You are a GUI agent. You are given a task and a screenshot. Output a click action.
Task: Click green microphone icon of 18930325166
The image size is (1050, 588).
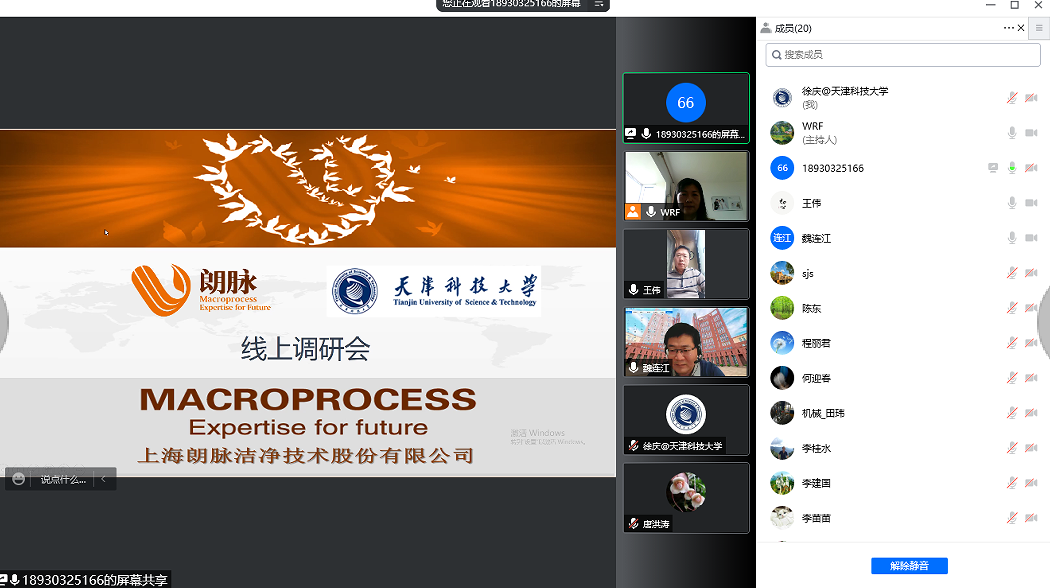click(1012, 168)
